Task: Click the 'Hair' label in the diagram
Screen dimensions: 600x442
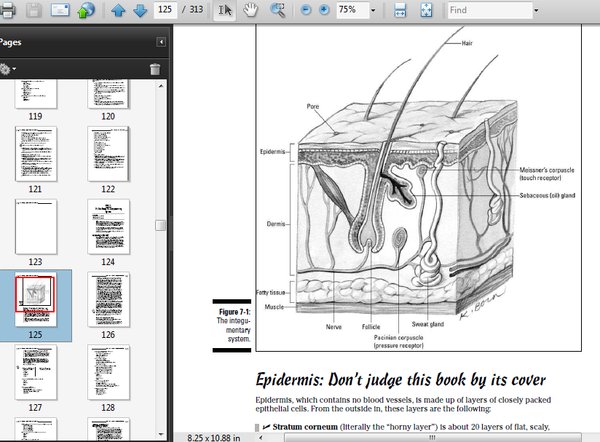Action: tap(467, 43)
